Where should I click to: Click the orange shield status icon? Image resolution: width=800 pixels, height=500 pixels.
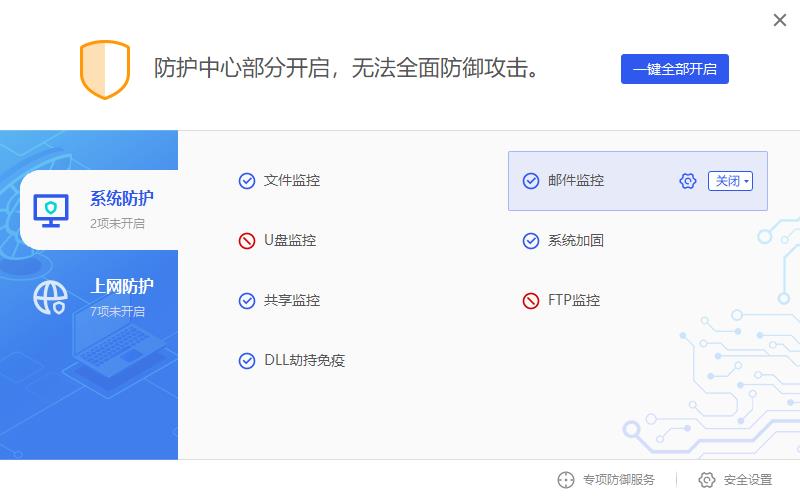pyautogui.click(x=105, y=69)
